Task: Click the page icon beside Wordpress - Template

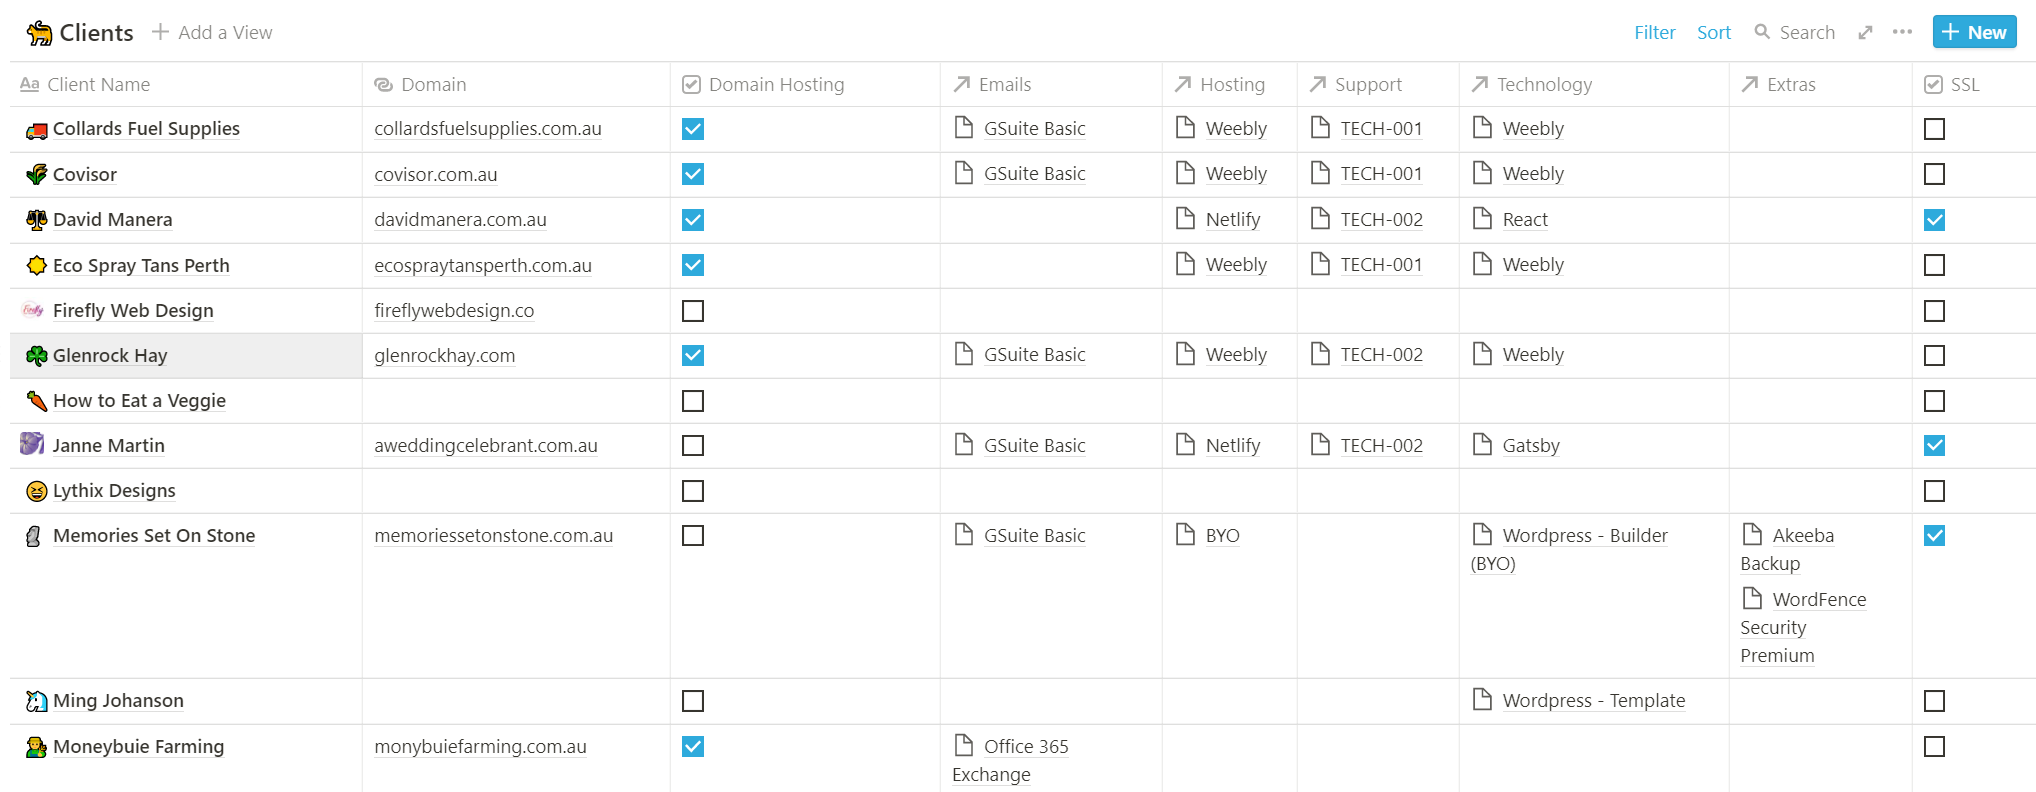Action: 1482,699
